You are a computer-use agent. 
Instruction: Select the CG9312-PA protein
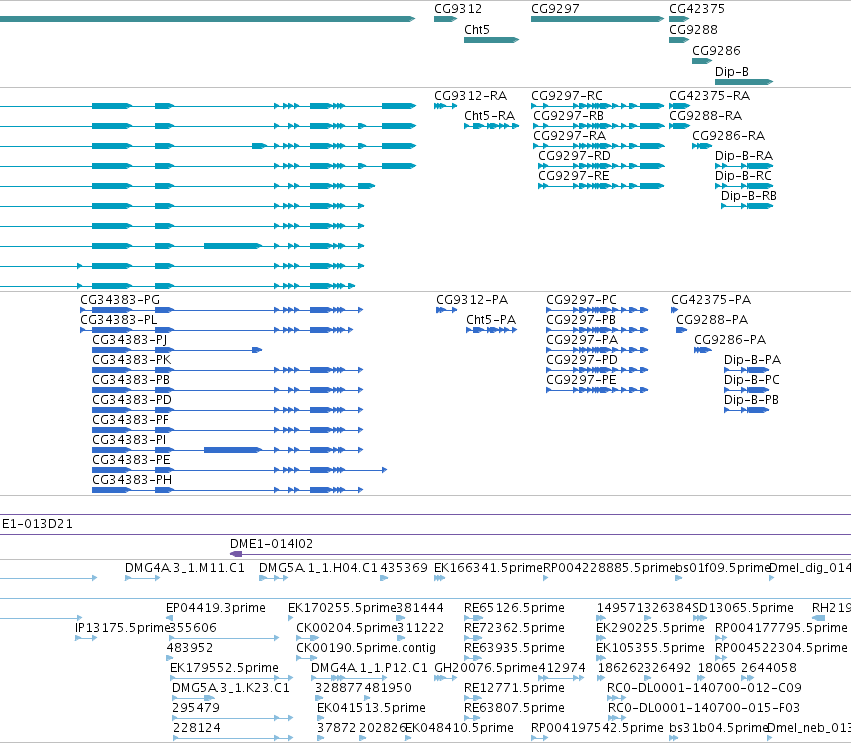[x=472, y=300]
